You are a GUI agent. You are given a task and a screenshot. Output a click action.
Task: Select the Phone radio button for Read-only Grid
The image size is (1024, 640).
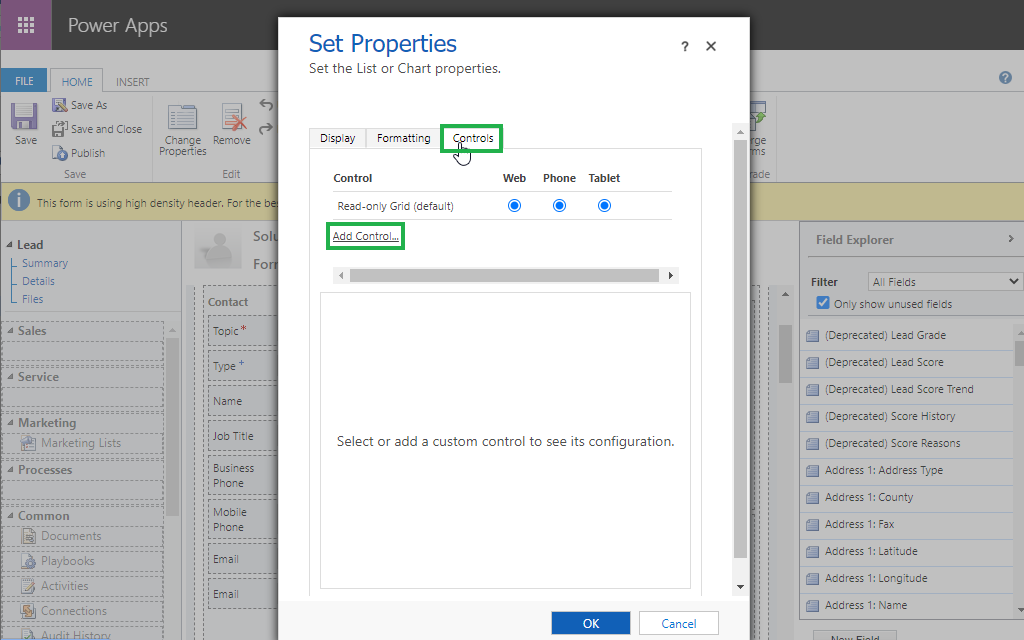(559, 206)
